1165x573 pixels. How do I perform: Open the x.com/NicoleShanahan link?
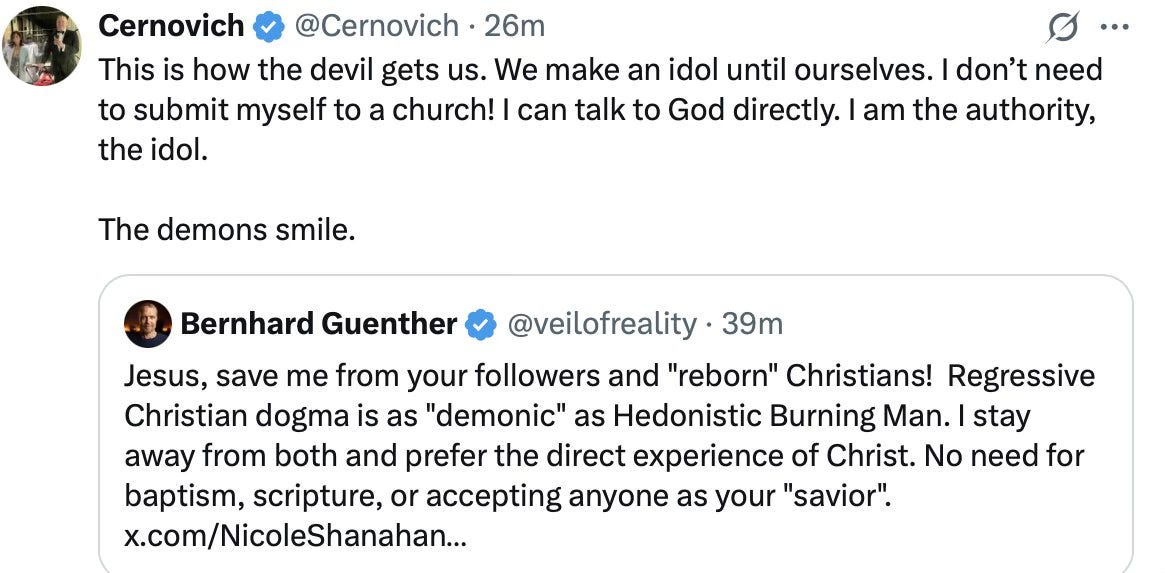pyautogui.click(x=295, y=536)
